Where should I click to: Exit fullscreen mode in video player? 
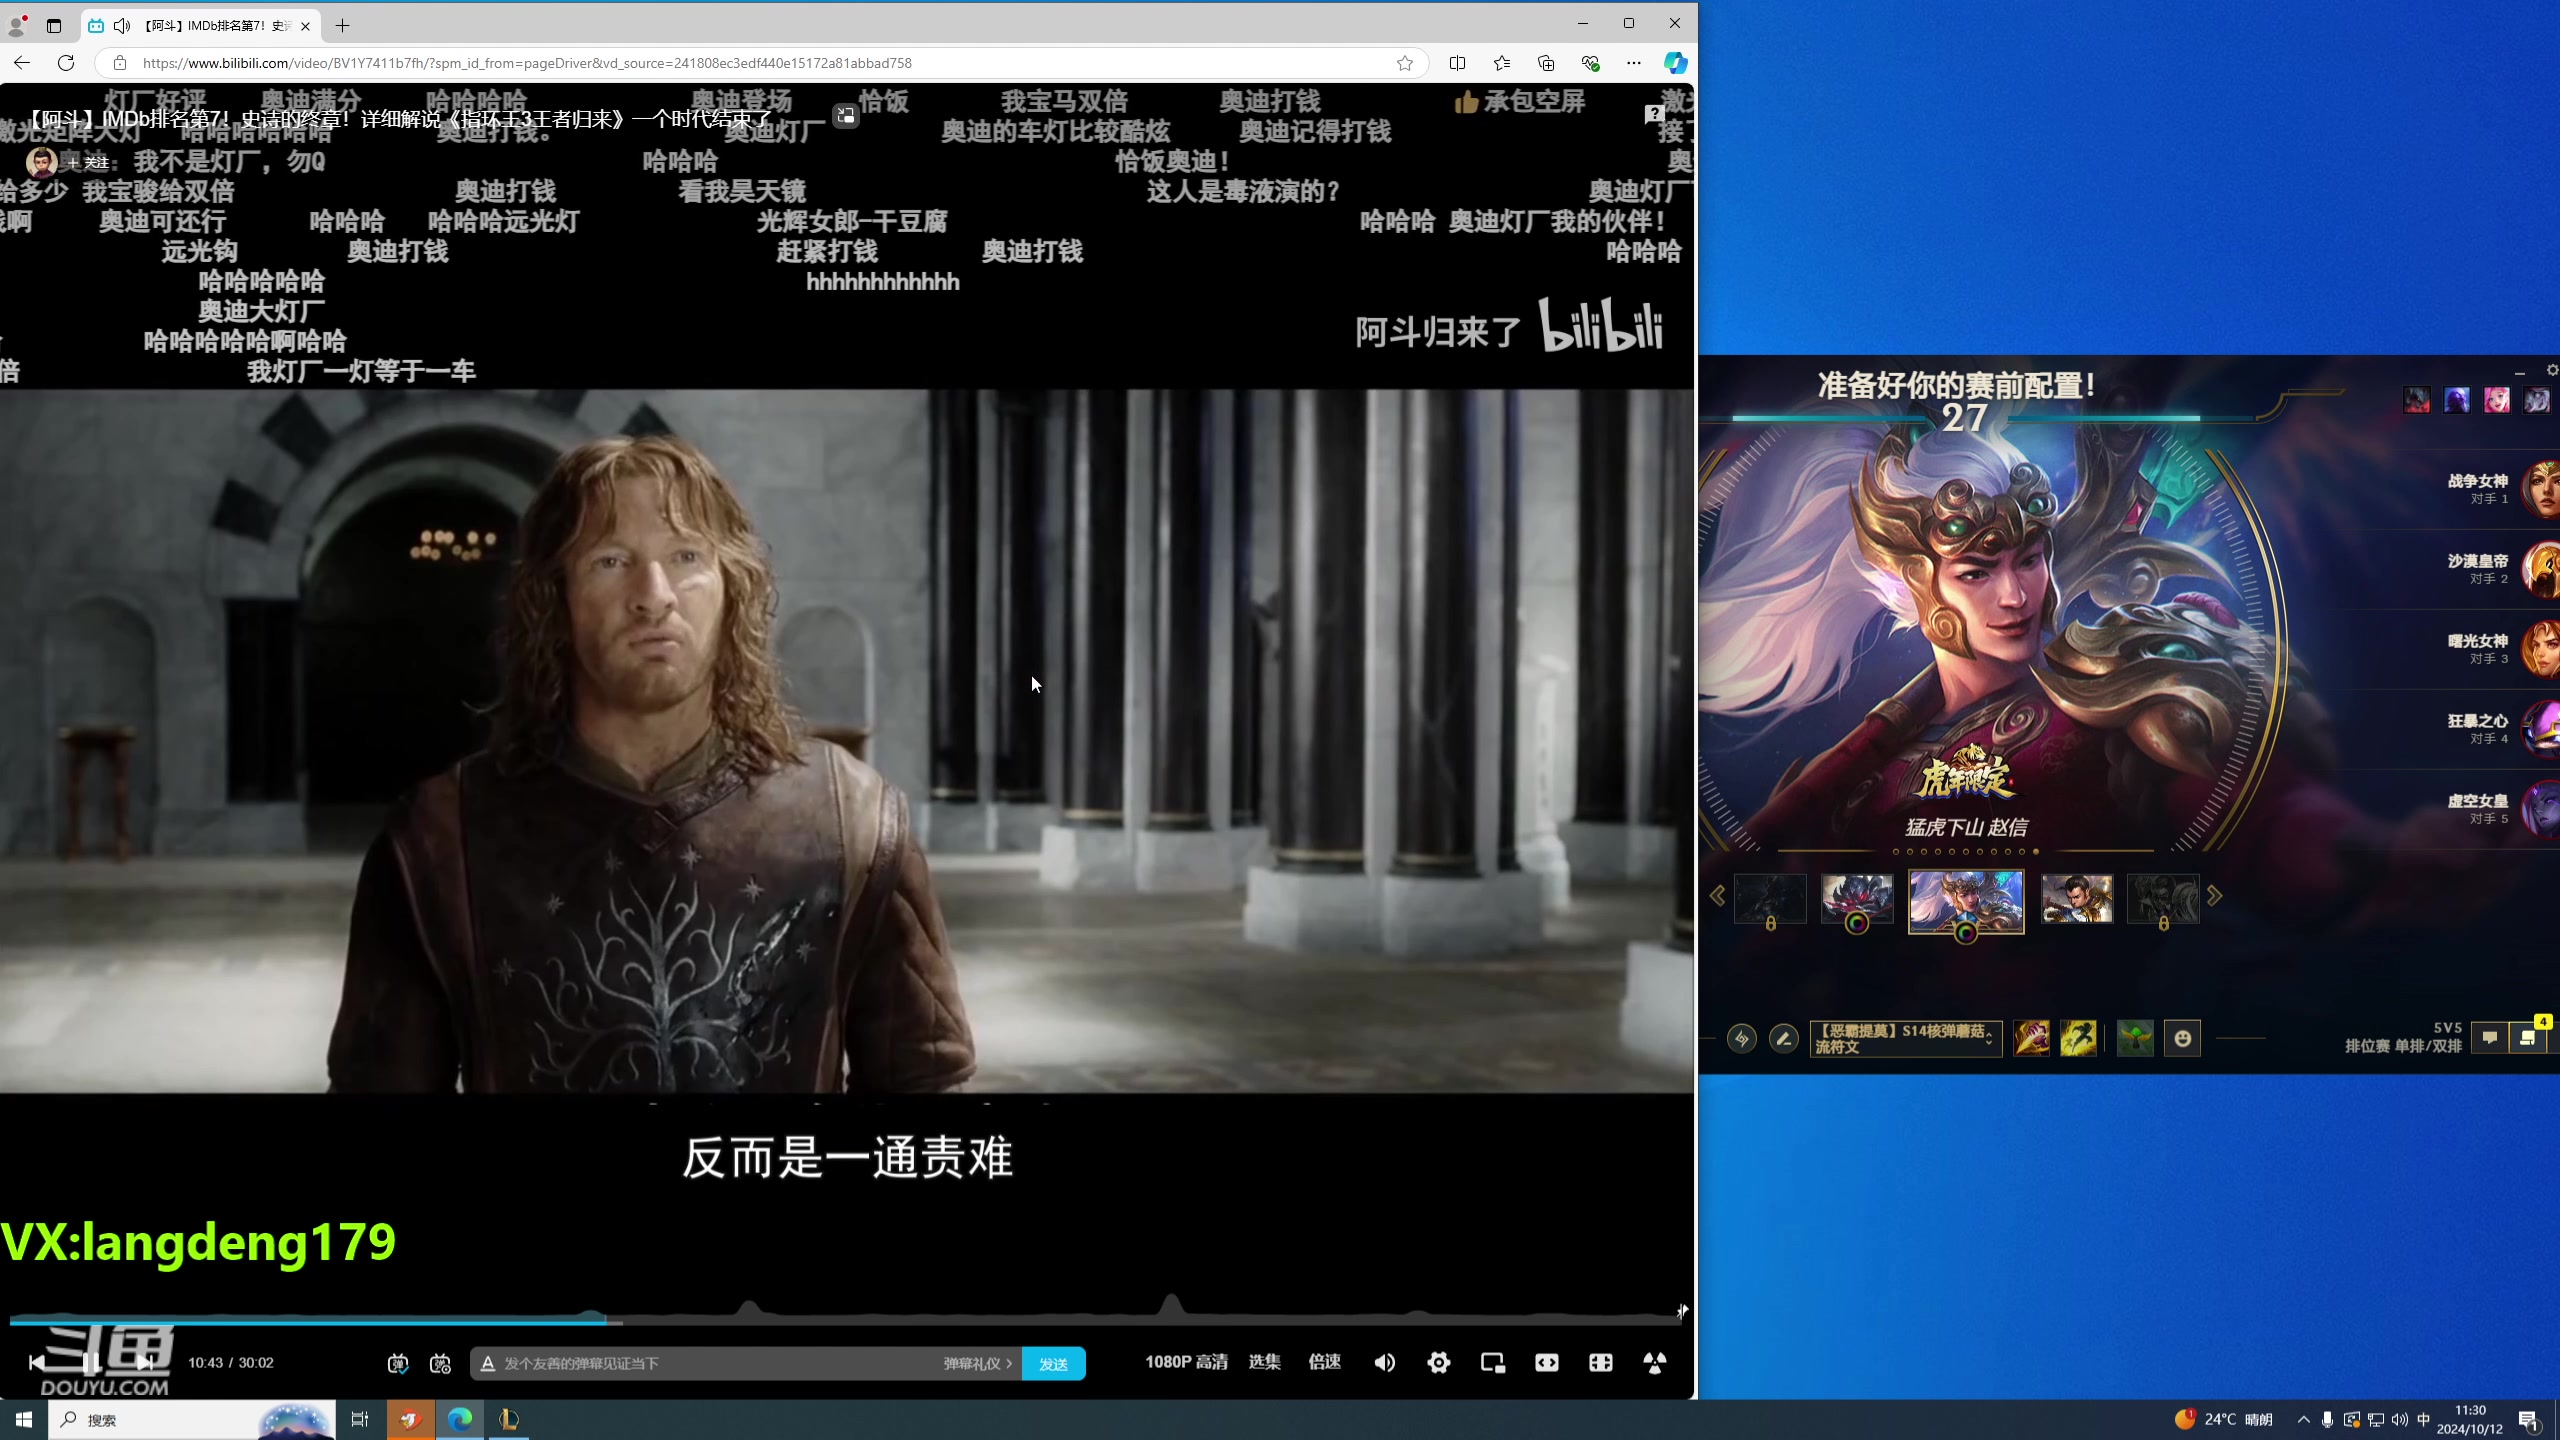(x=1655, y=1363)
